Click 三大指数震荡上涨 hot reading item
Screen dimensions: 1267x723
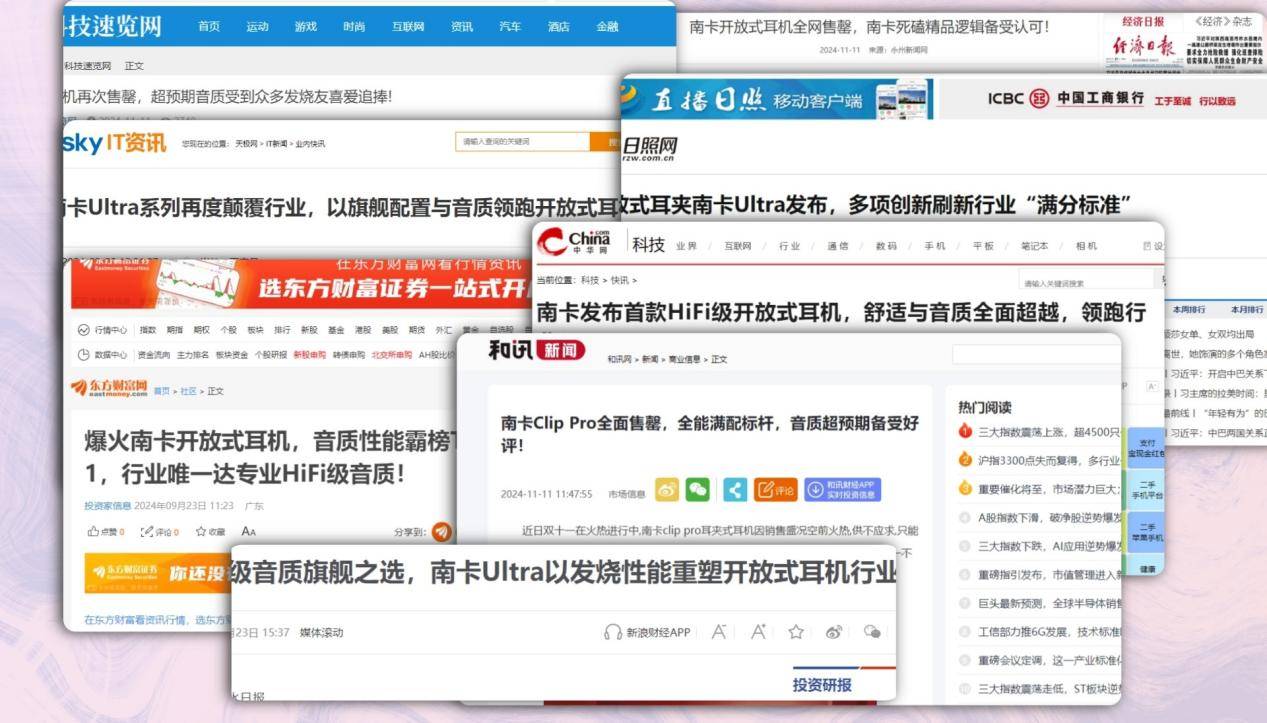[1048, 432]
